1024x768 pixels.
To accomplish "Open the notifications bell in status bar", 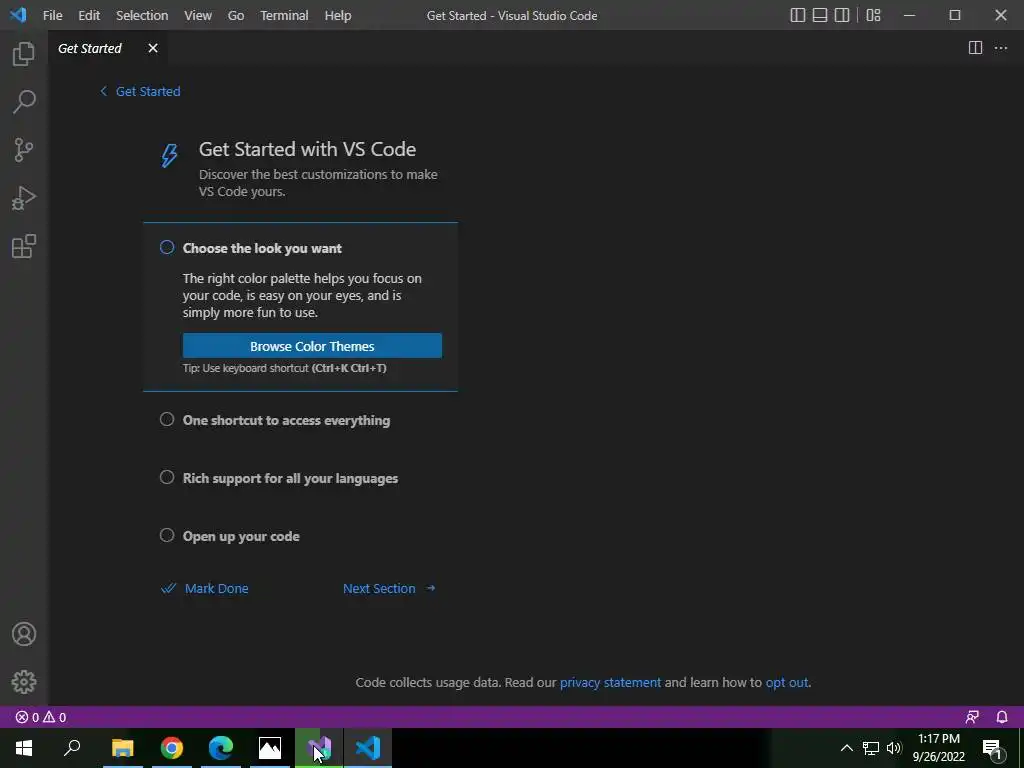I will (1002, 717).
